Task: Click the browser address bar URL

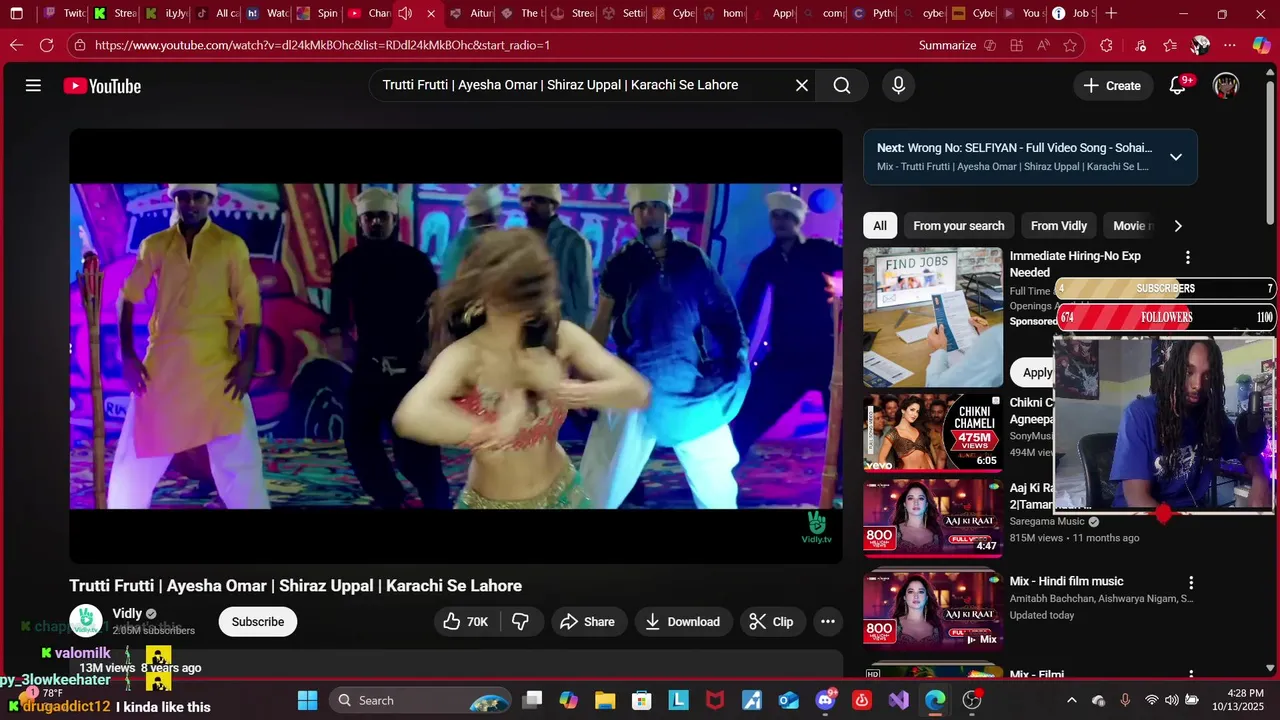Action: tap(322, 45)
